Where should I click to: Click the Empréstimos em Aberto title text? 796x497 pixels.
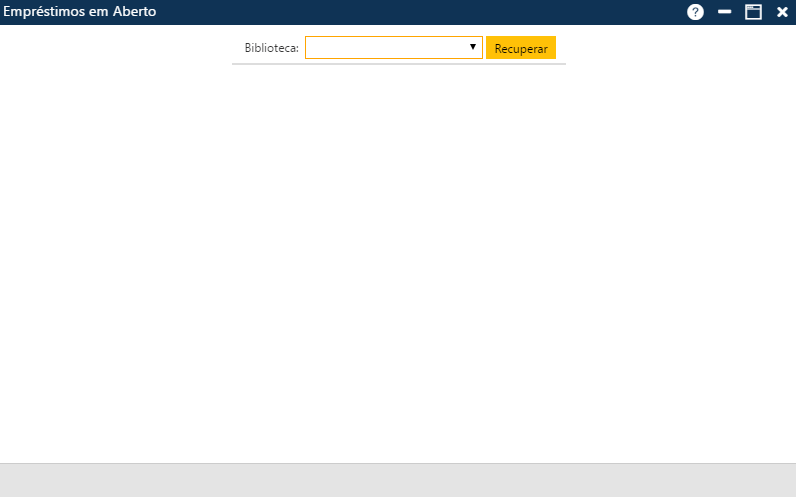80,12
